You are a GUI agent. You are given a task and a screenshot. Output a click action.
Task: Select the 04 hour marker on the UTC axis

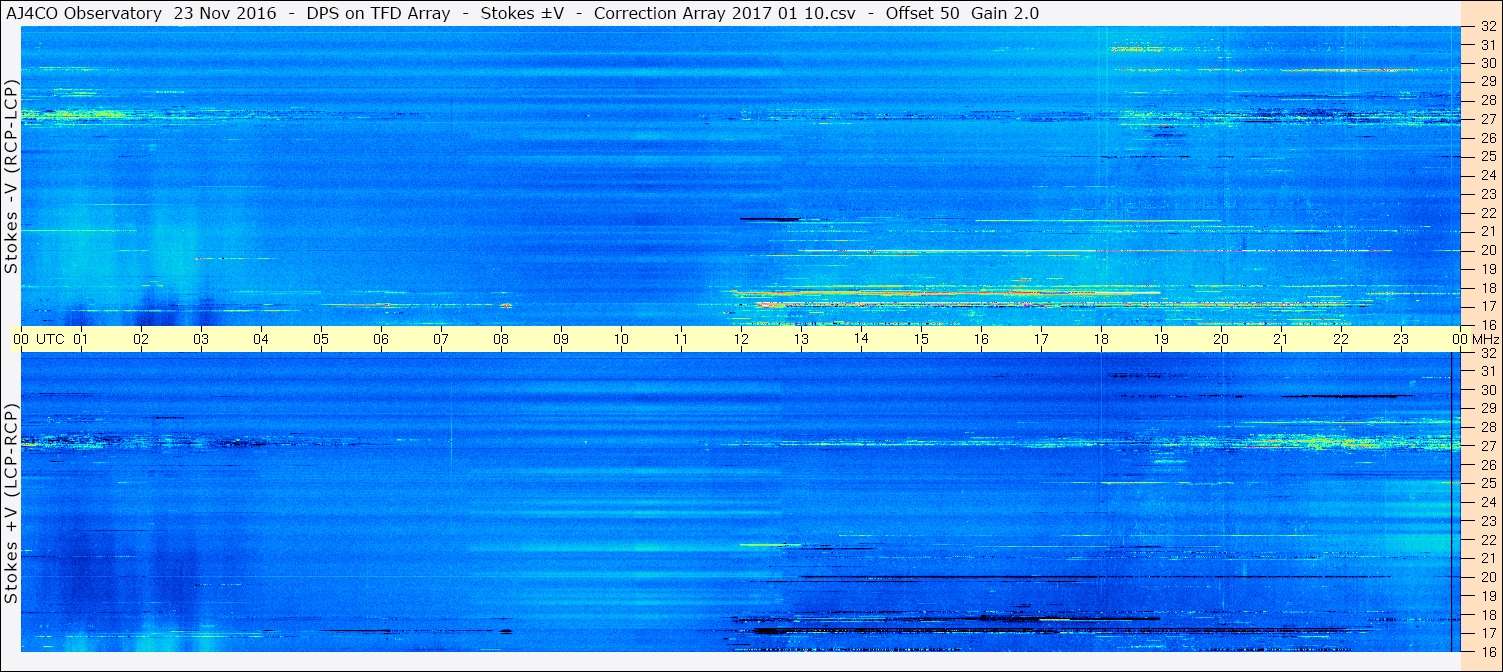[x=261, y=339]
